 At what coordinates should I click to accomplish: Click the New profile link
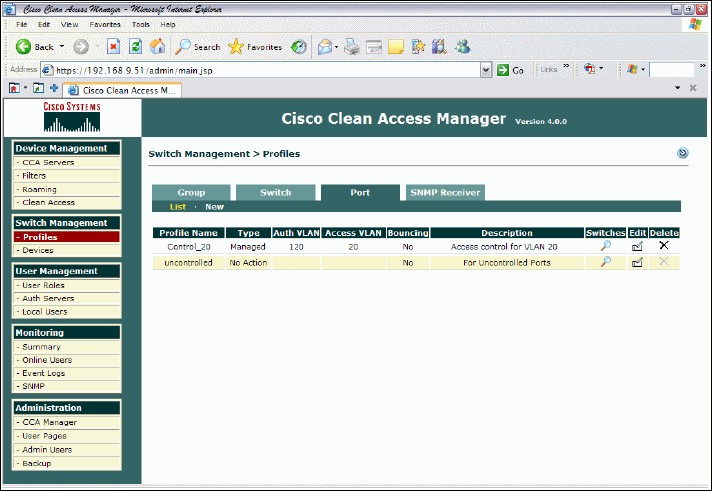(x=214, y=207)
